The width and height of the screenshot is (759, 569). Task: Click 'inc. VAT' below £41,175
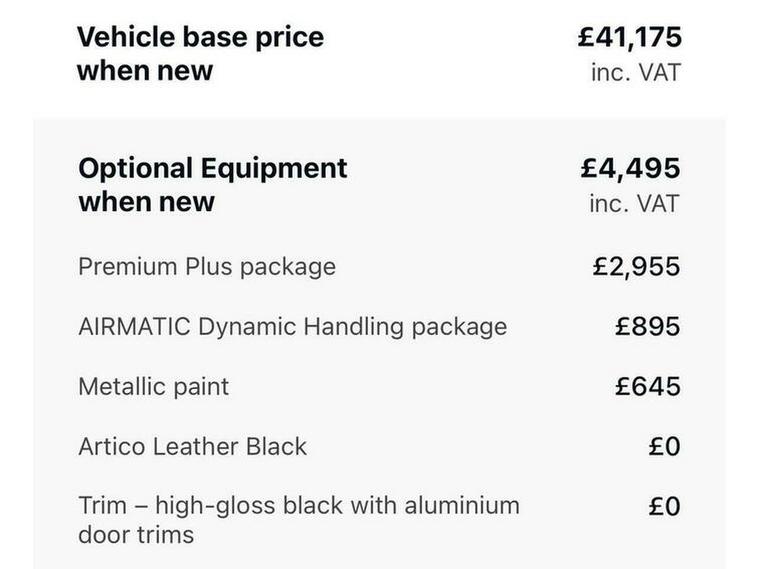[635, 73]
